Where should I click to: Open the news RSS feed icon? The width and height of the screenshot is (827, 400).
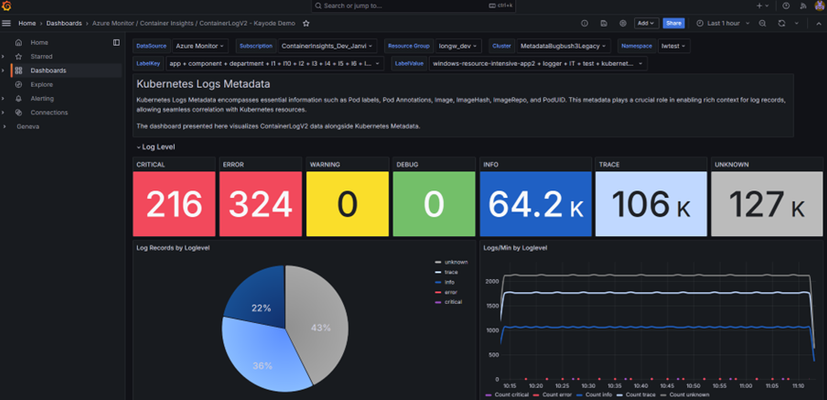click(x=803, y=6)
